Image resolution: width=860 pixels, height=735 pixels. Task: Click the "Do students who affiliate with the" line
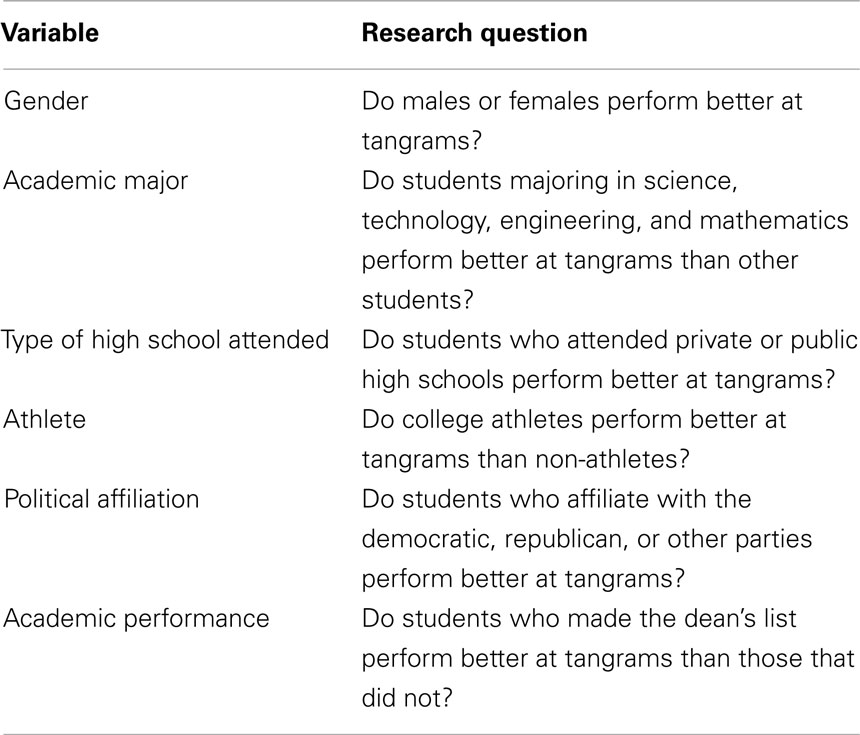tap(556, 500)
